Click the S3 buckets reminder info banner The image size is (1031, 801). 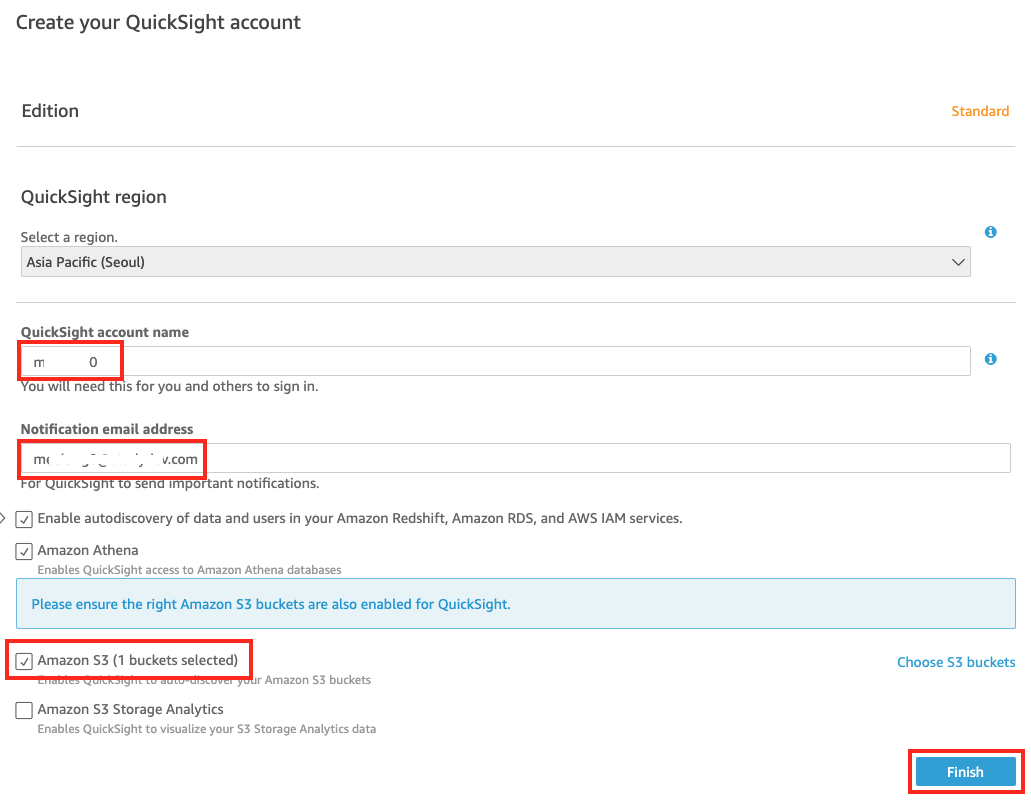(515, 604)
